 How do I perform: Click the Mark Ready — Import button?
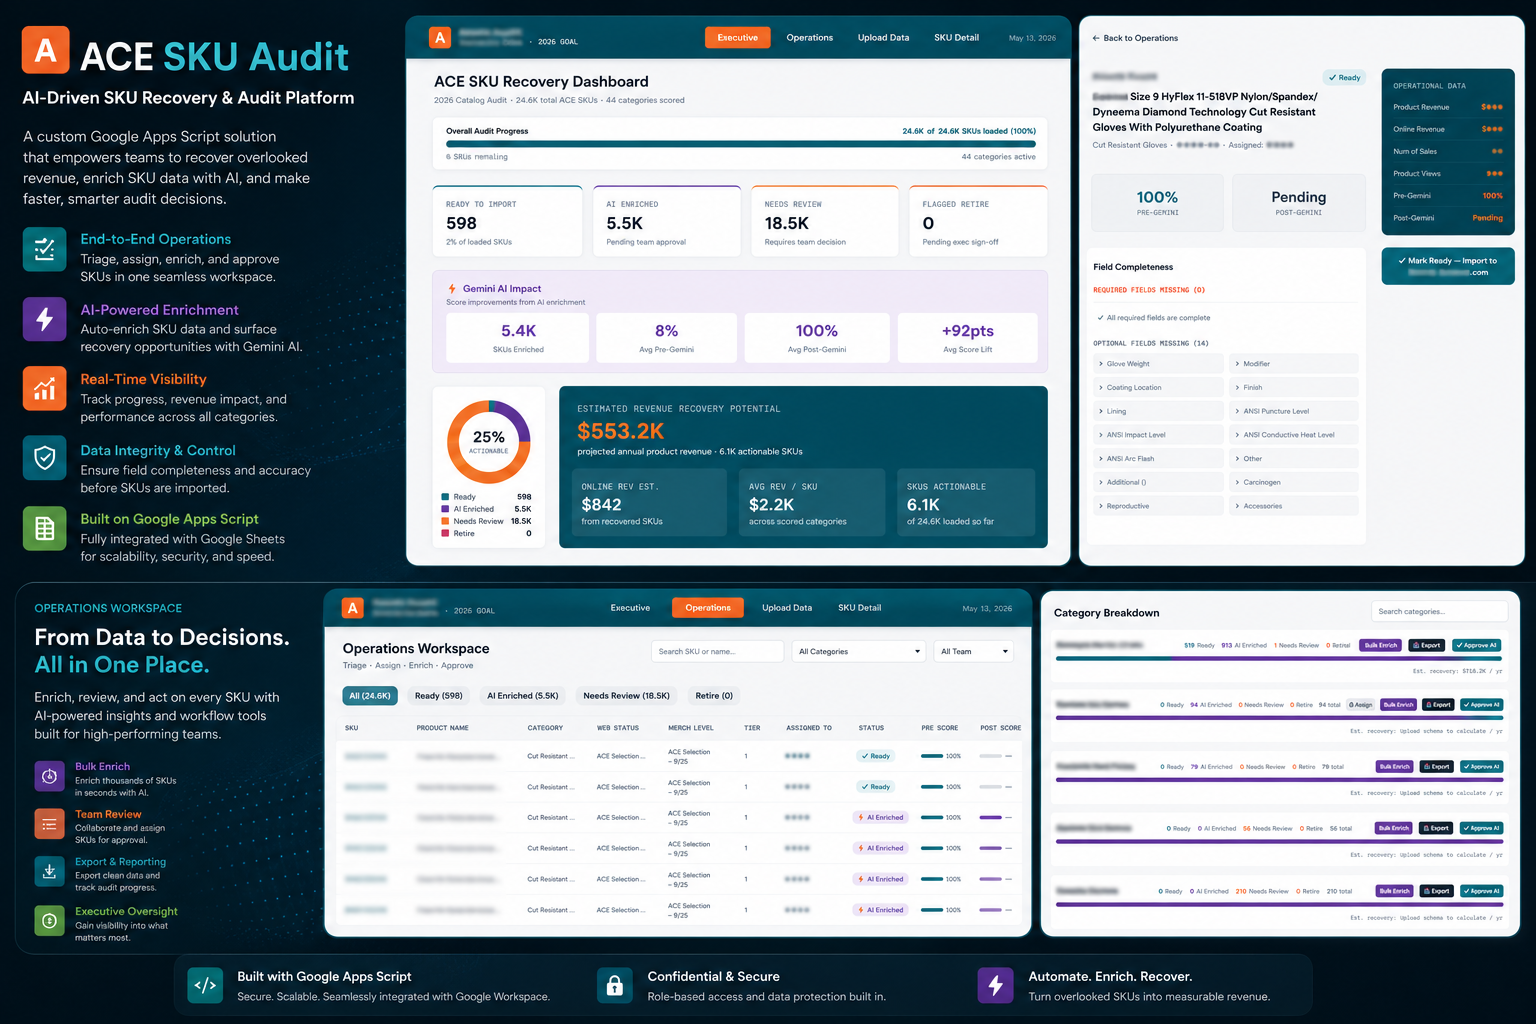point(1448,266)
